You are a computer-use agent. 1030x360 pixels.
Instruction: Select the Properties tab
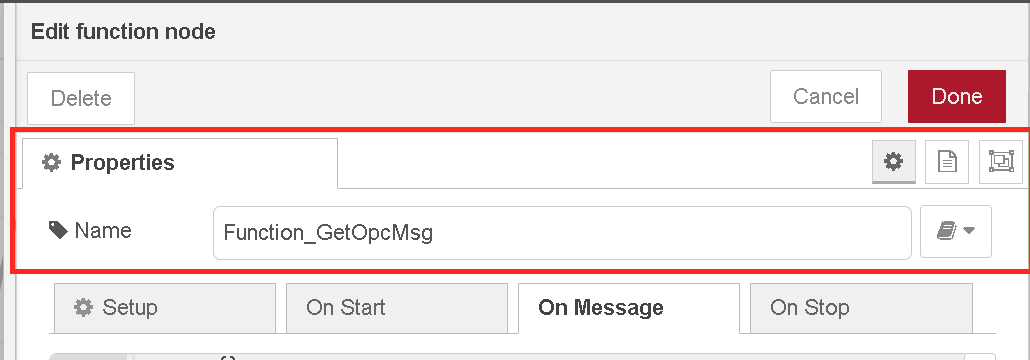coord(180,163)
